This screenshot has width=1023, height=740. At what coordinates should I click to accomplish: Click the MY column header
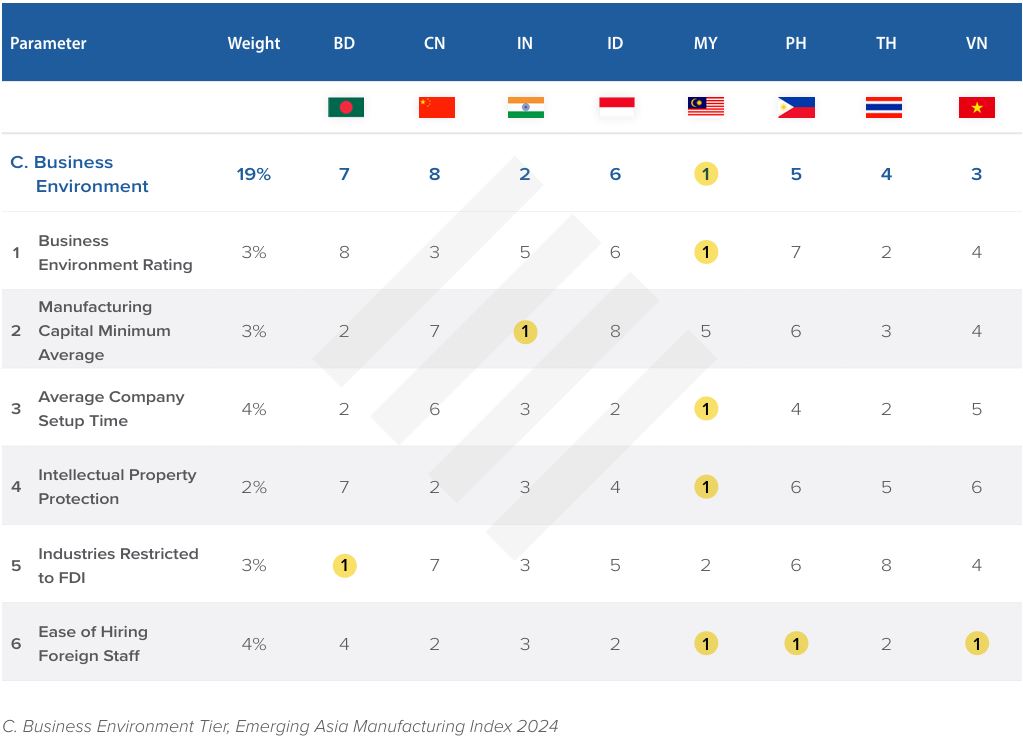(x=705, y=43)
